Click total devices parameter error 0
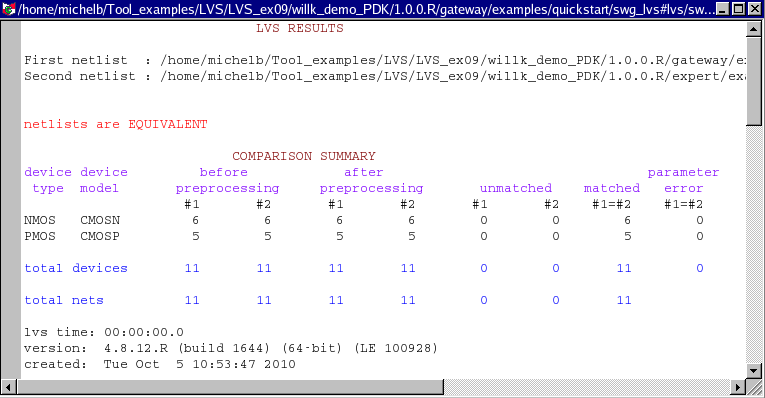Screen dimensions: 765x398 [700, 268]
